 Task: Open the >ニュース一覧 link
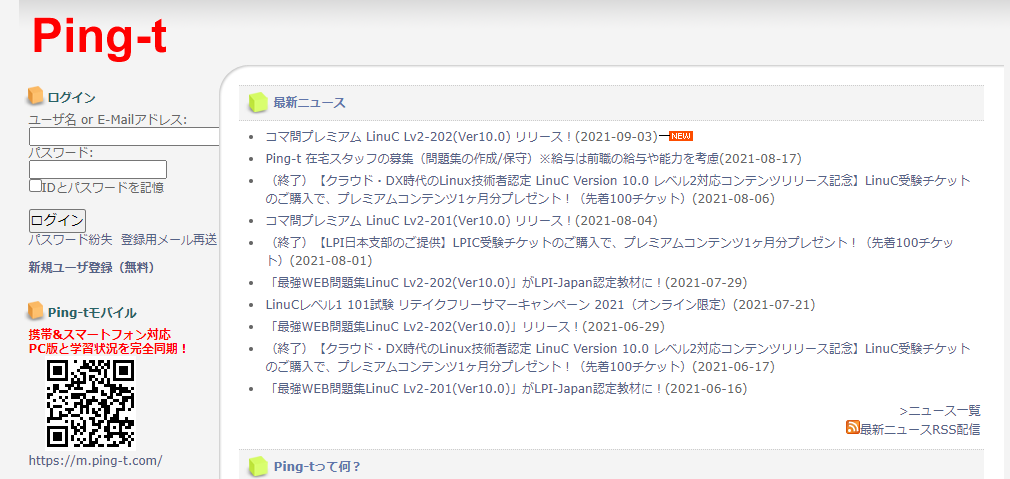940,410
